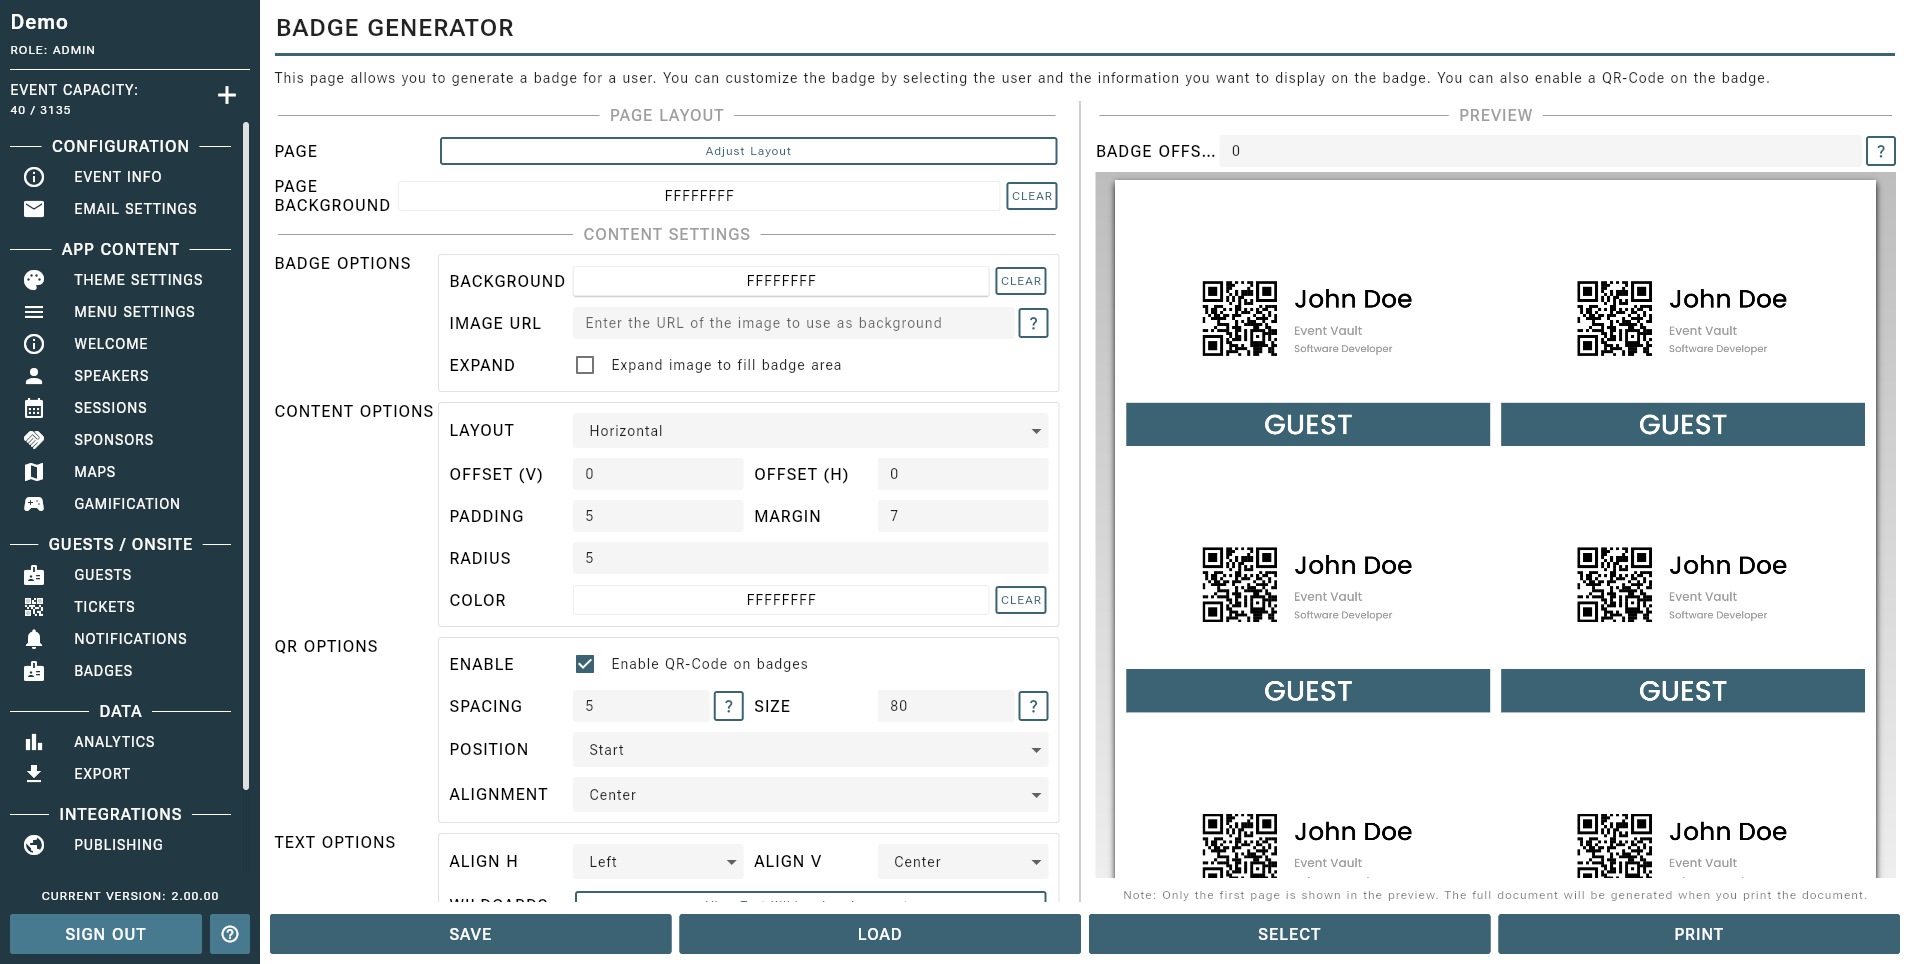1910x964 pixels.
Task: Open the QR Spacing help question mark
Action: coord(729,706)
